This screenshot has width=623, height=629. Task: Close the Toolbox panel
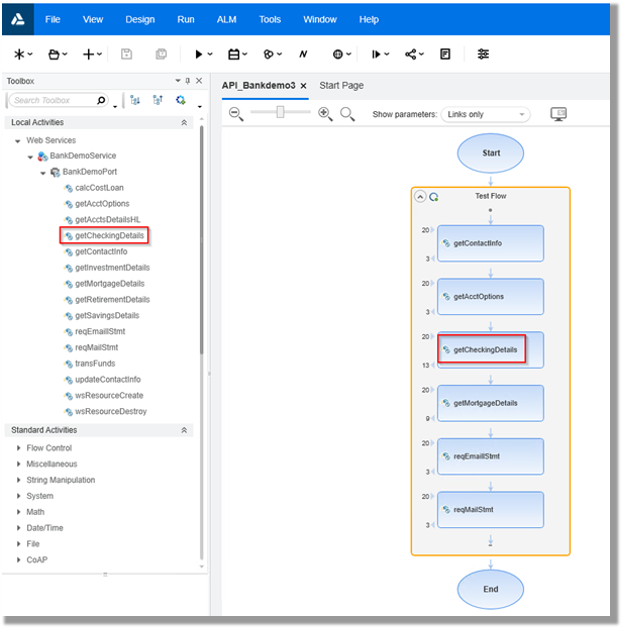point(199,81)
